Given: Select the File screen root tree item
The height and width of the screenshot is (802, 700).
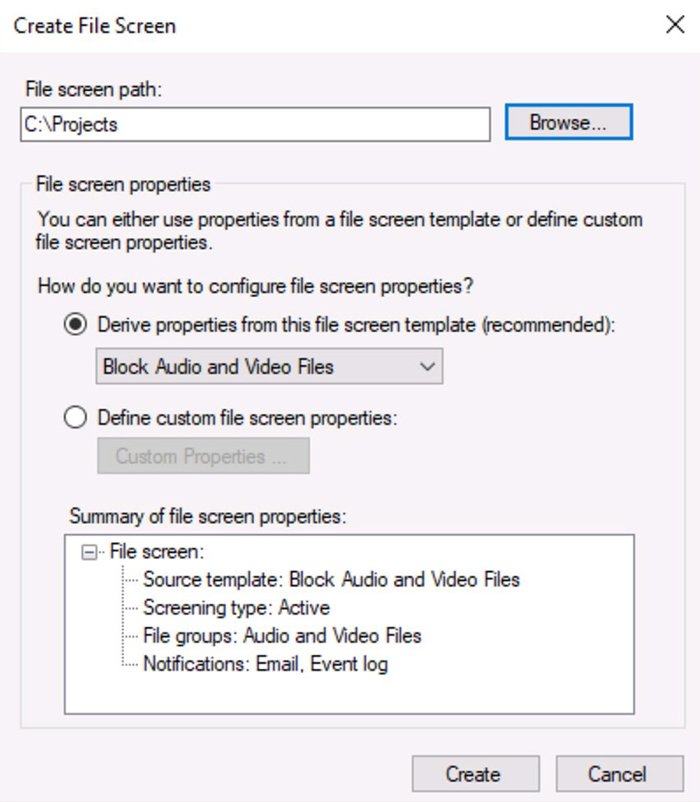Looking at the screenshot, I should pos(157,551).
